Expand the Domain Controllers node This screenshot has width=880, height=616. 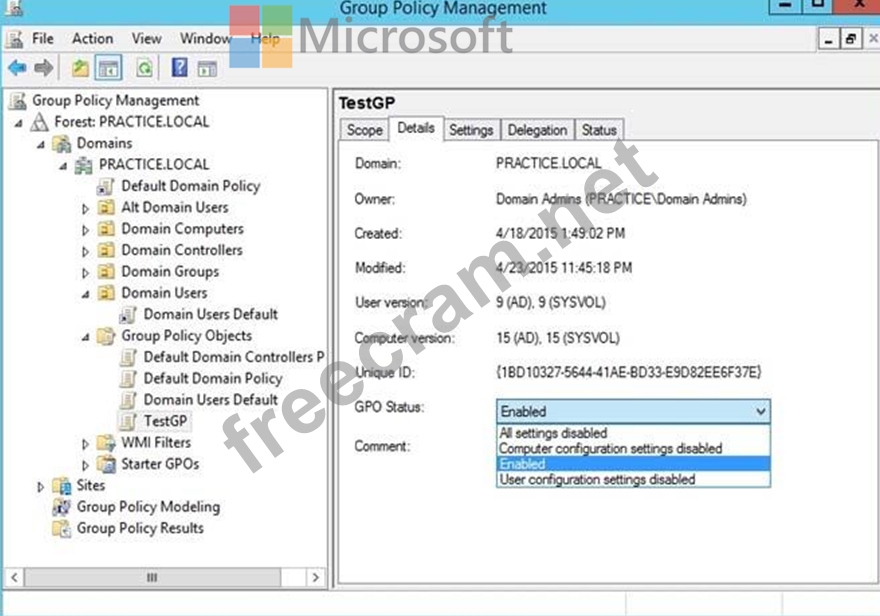[85, 251]
